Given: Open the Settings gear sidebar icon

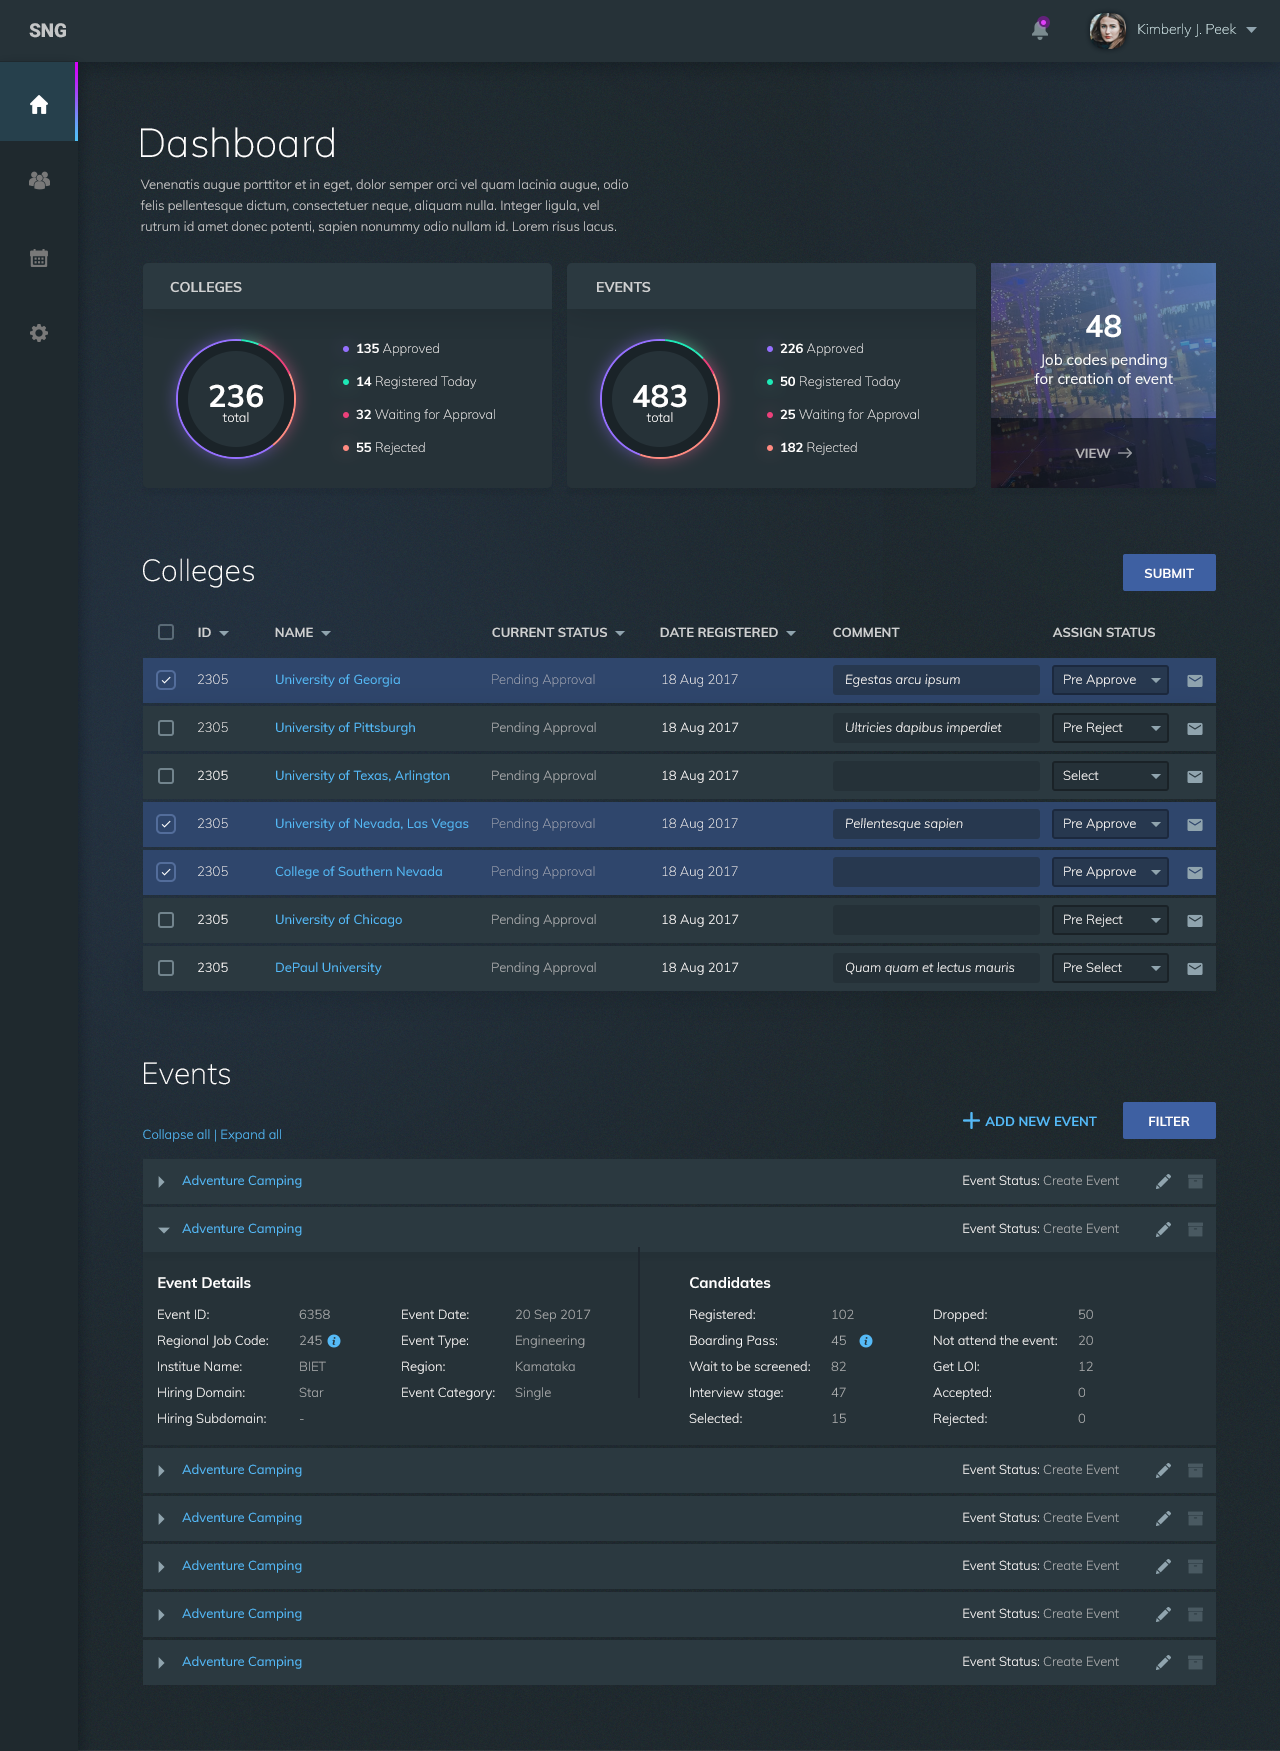Looking at the screenshot, I should pyautogui.click(x=39, y=333).
